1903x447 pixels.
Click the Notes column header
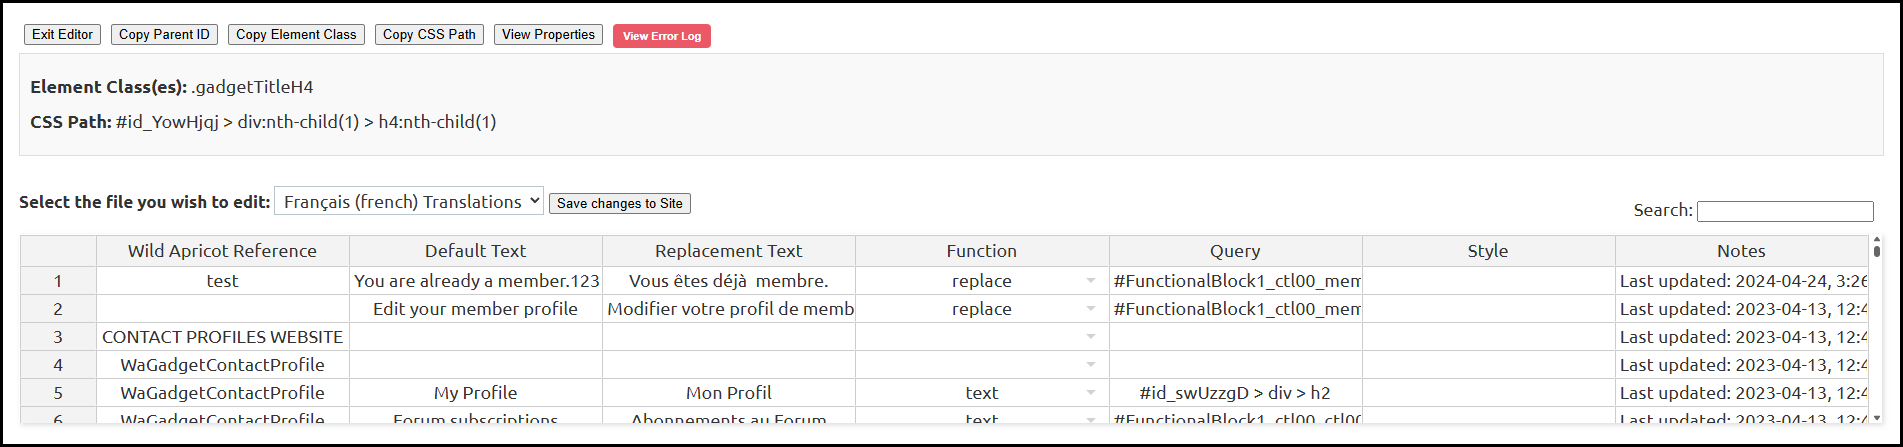coord(1740,251)
